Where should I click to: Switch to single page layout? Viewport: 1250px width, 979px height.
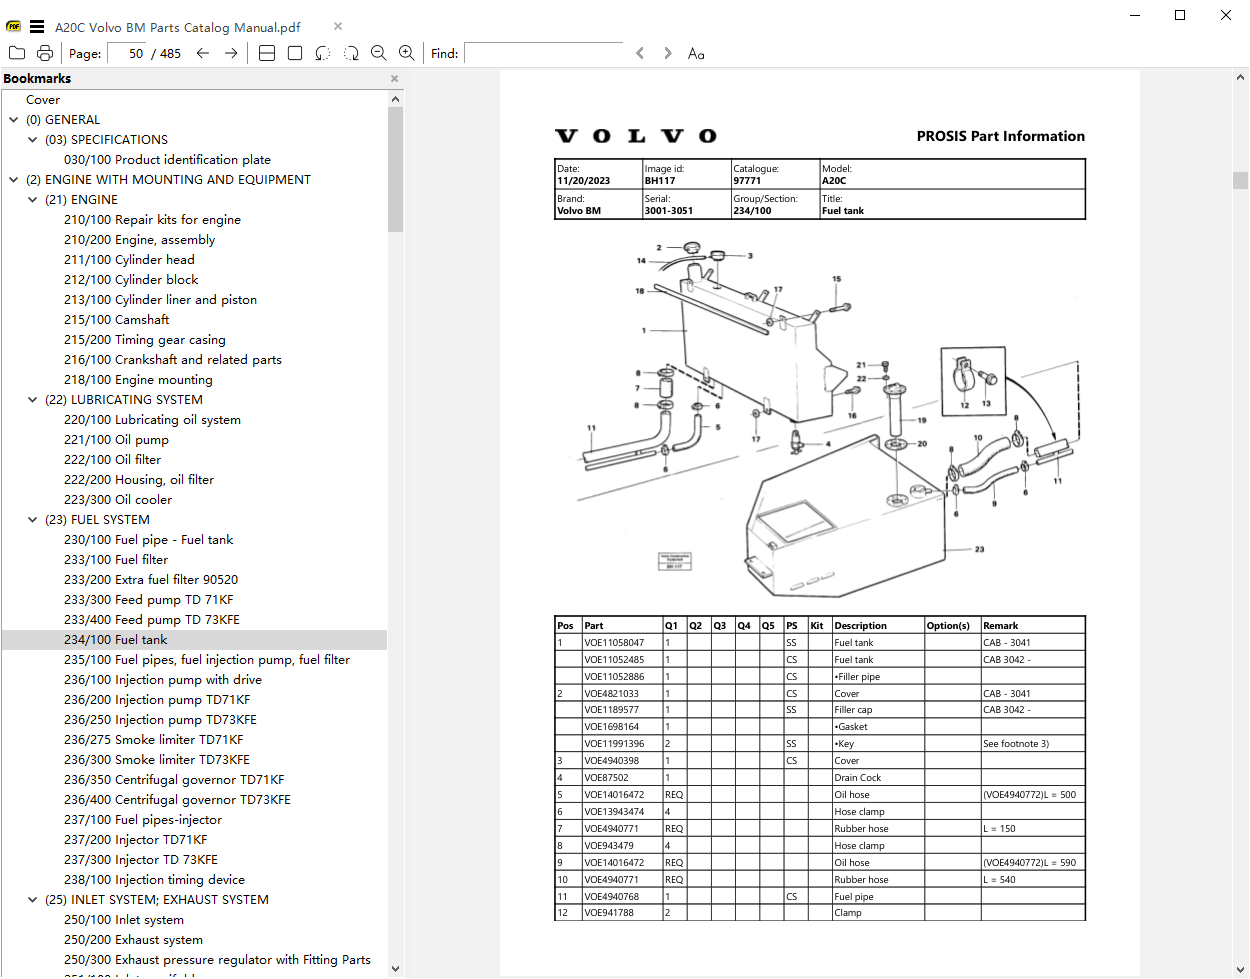tap(295, 53)
